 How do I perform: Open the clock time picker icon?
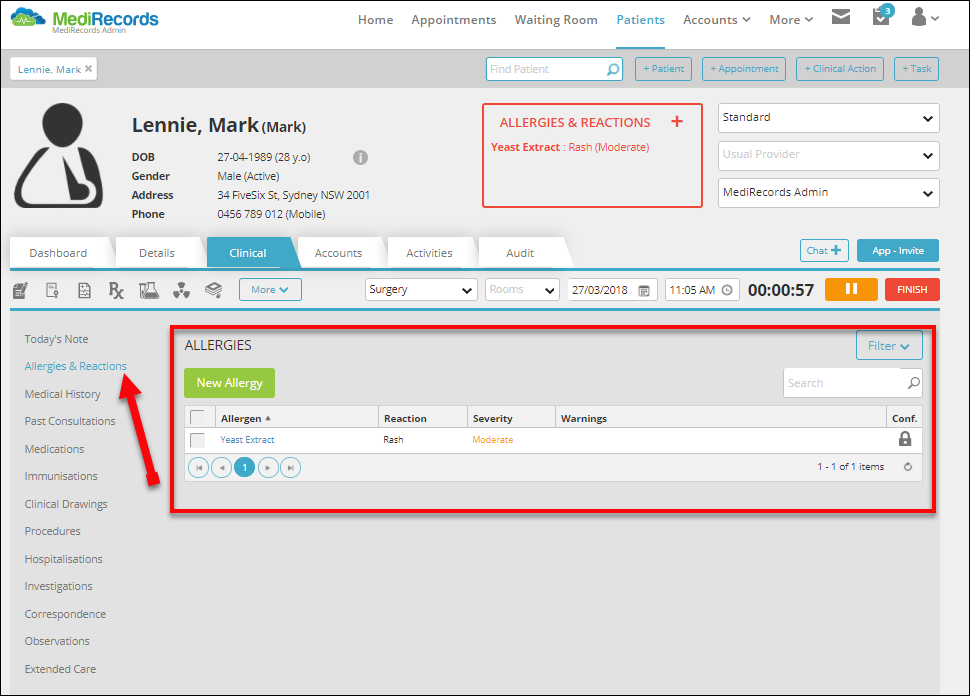pyautogui.click(x=728, y=290)
